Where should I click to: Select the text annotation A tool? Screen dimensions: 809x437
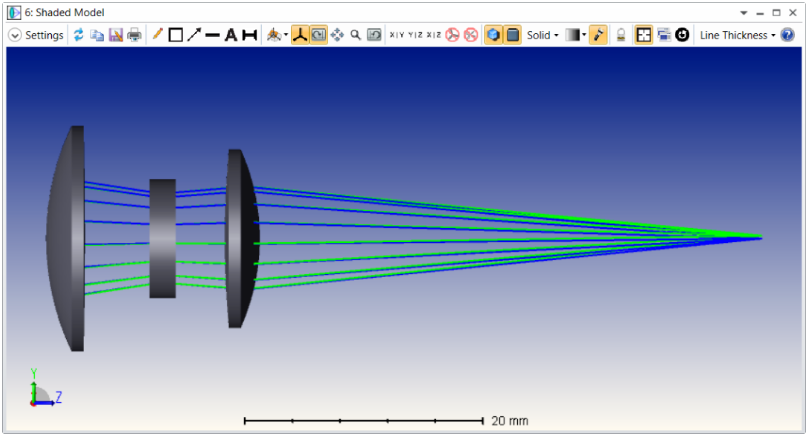click(231, 35)
